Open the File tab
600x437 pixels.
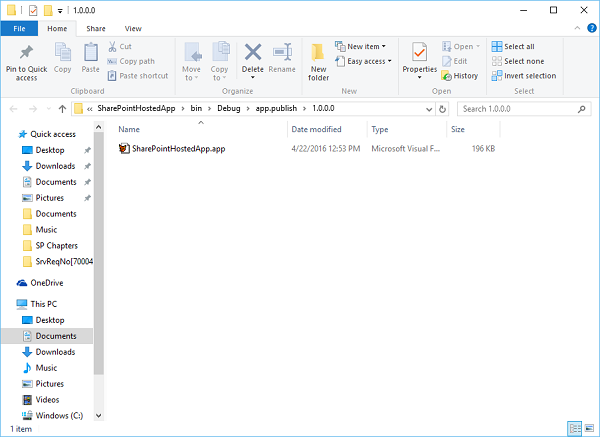click(19, 29)
